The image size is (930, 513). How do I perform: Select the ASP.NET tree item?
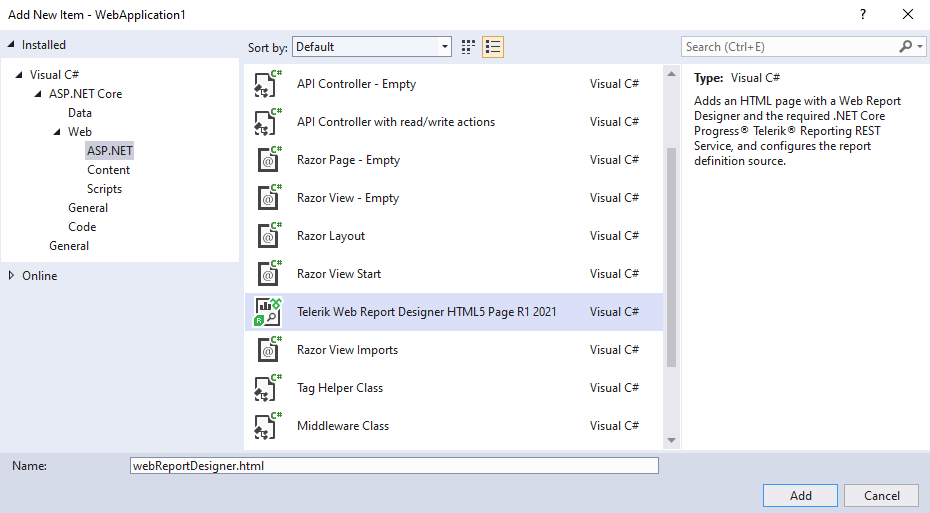pyautogui.click(x=110, y=151)
